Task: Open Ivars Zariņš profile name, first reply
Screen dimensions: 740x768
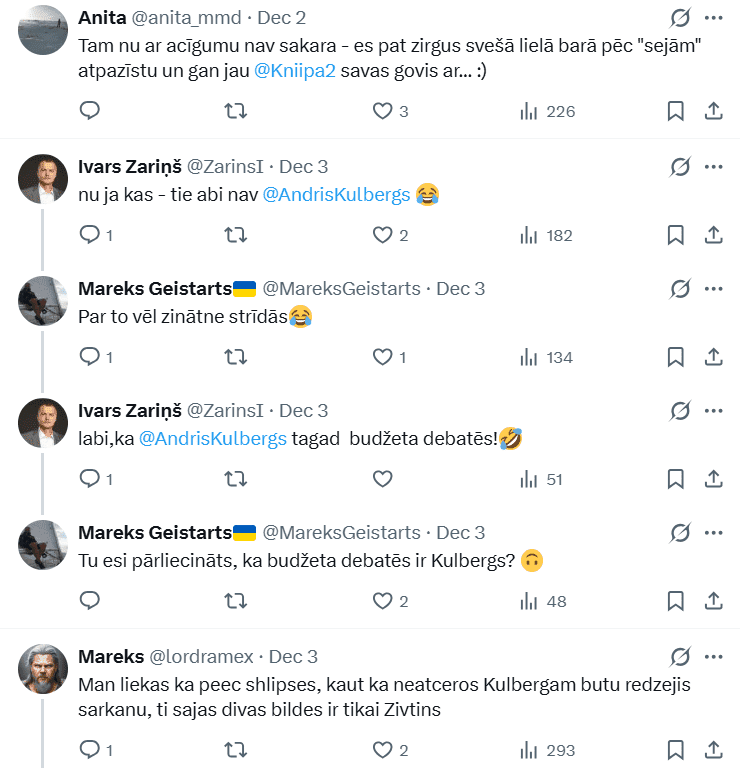Action: coord(129,166)
